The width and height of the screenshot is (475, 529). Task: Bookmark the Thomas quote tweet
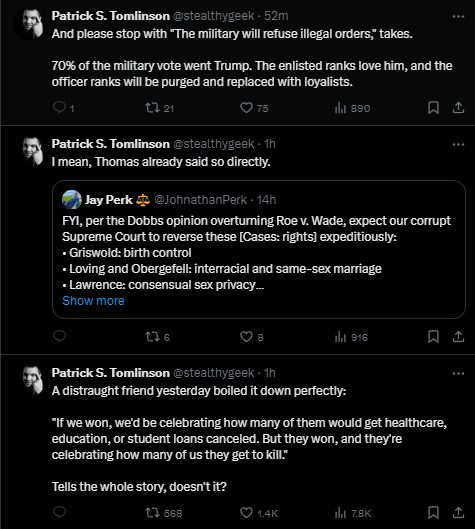pyautogui.click(x=433, y=337)
